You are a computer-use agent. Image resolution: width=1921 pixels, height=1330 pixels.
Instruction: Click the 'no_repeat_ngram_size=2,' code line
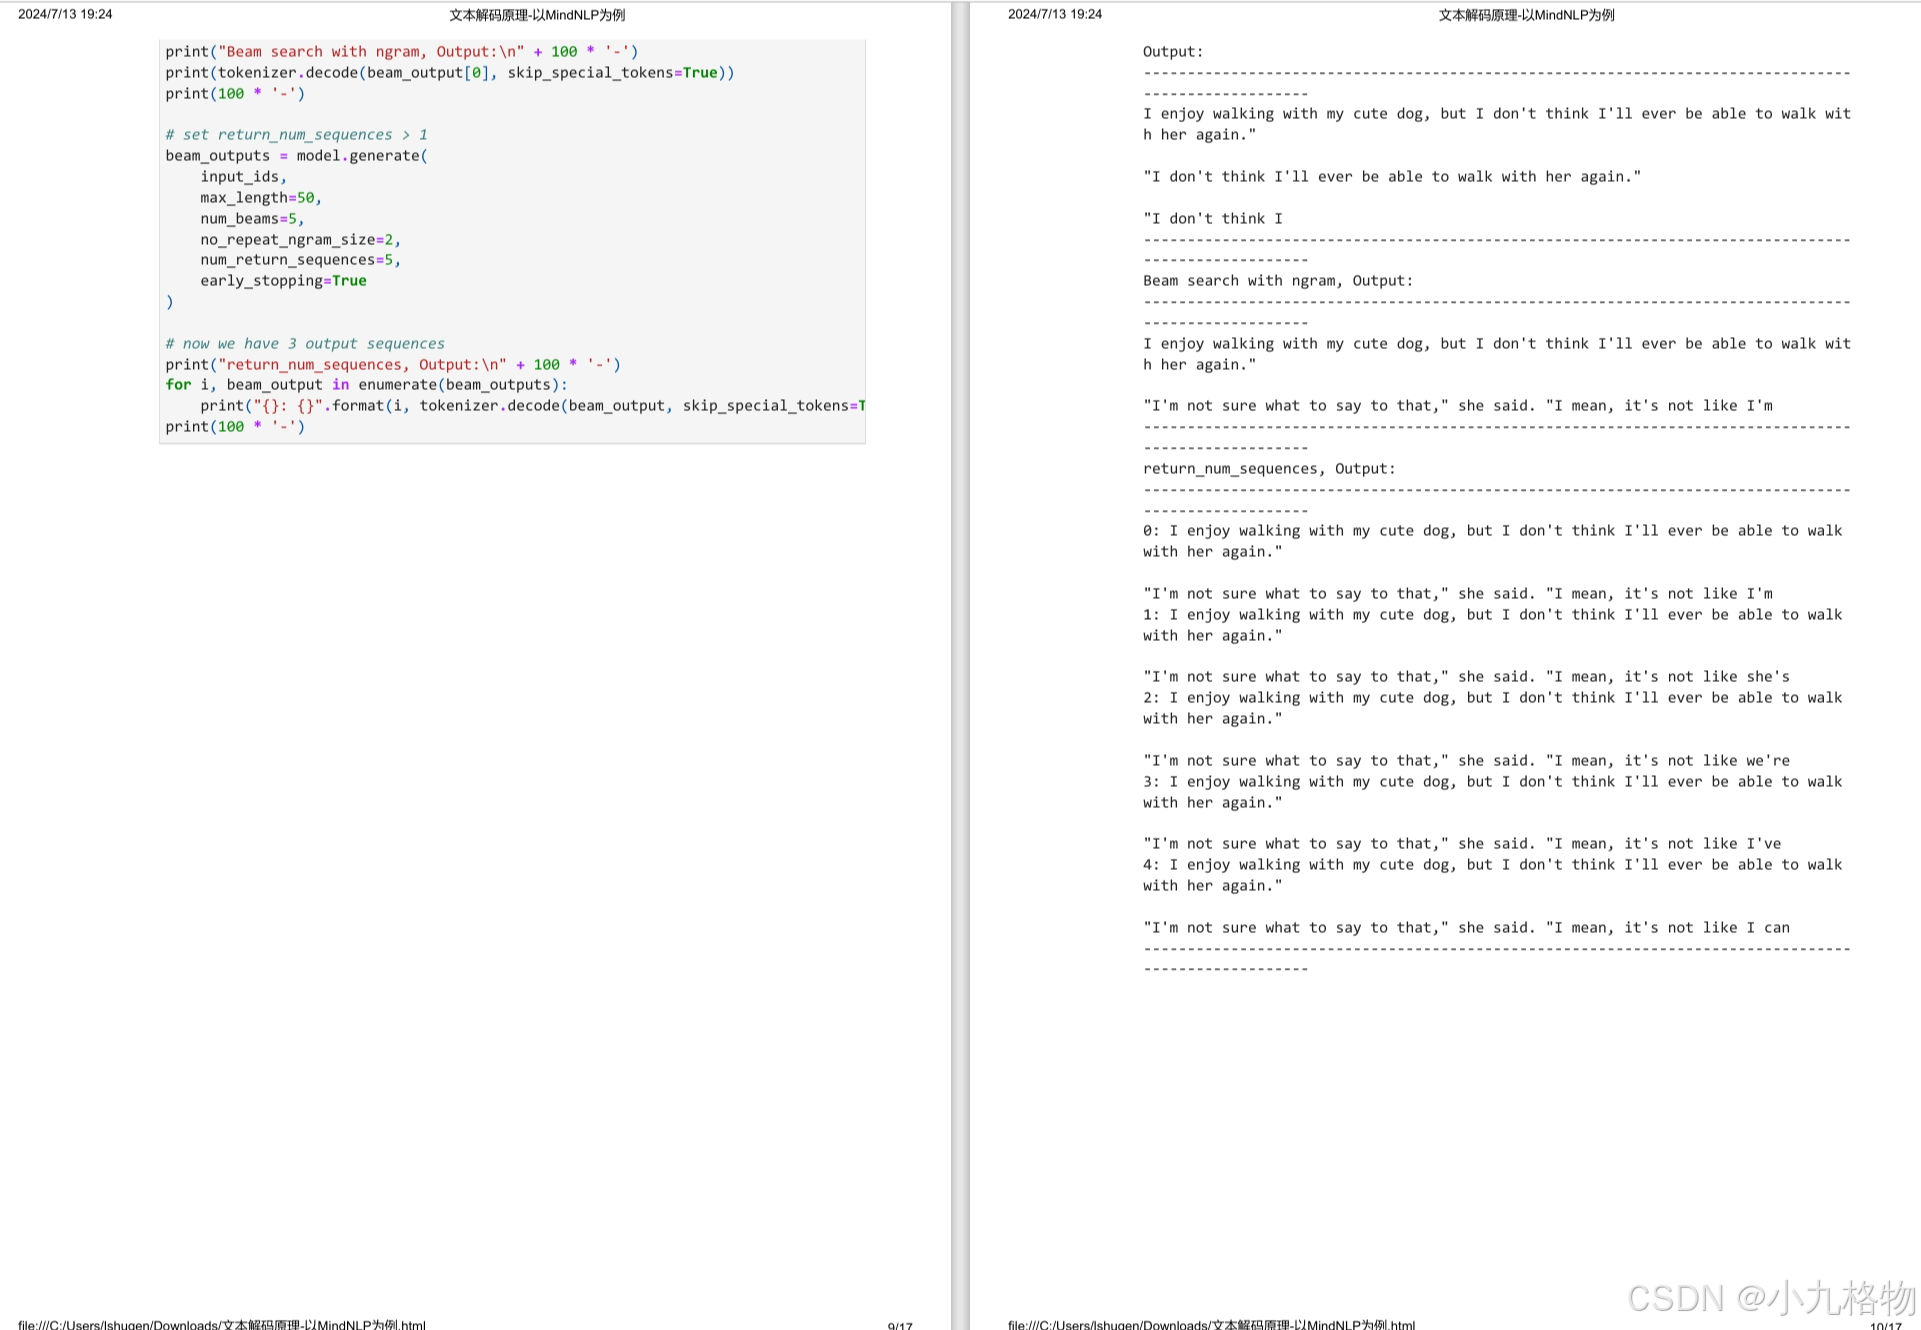[300, 240]
